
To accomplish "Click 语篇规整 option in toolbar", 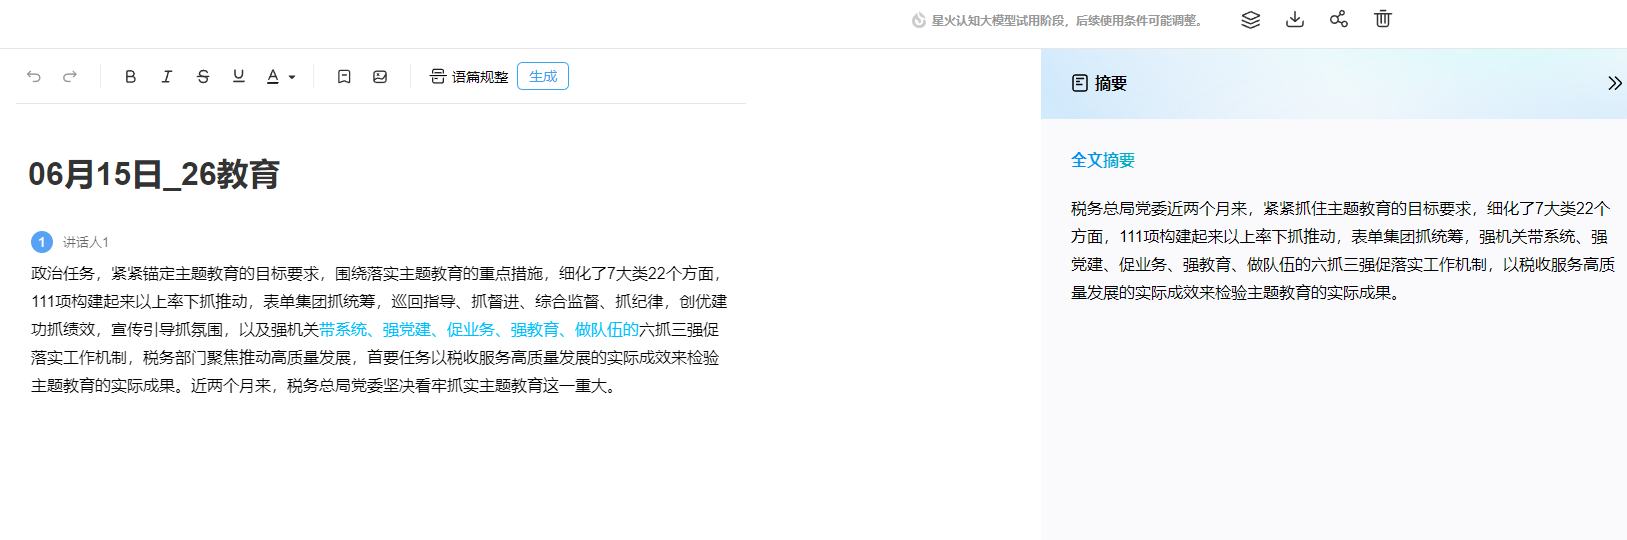I will coord(469,76).
